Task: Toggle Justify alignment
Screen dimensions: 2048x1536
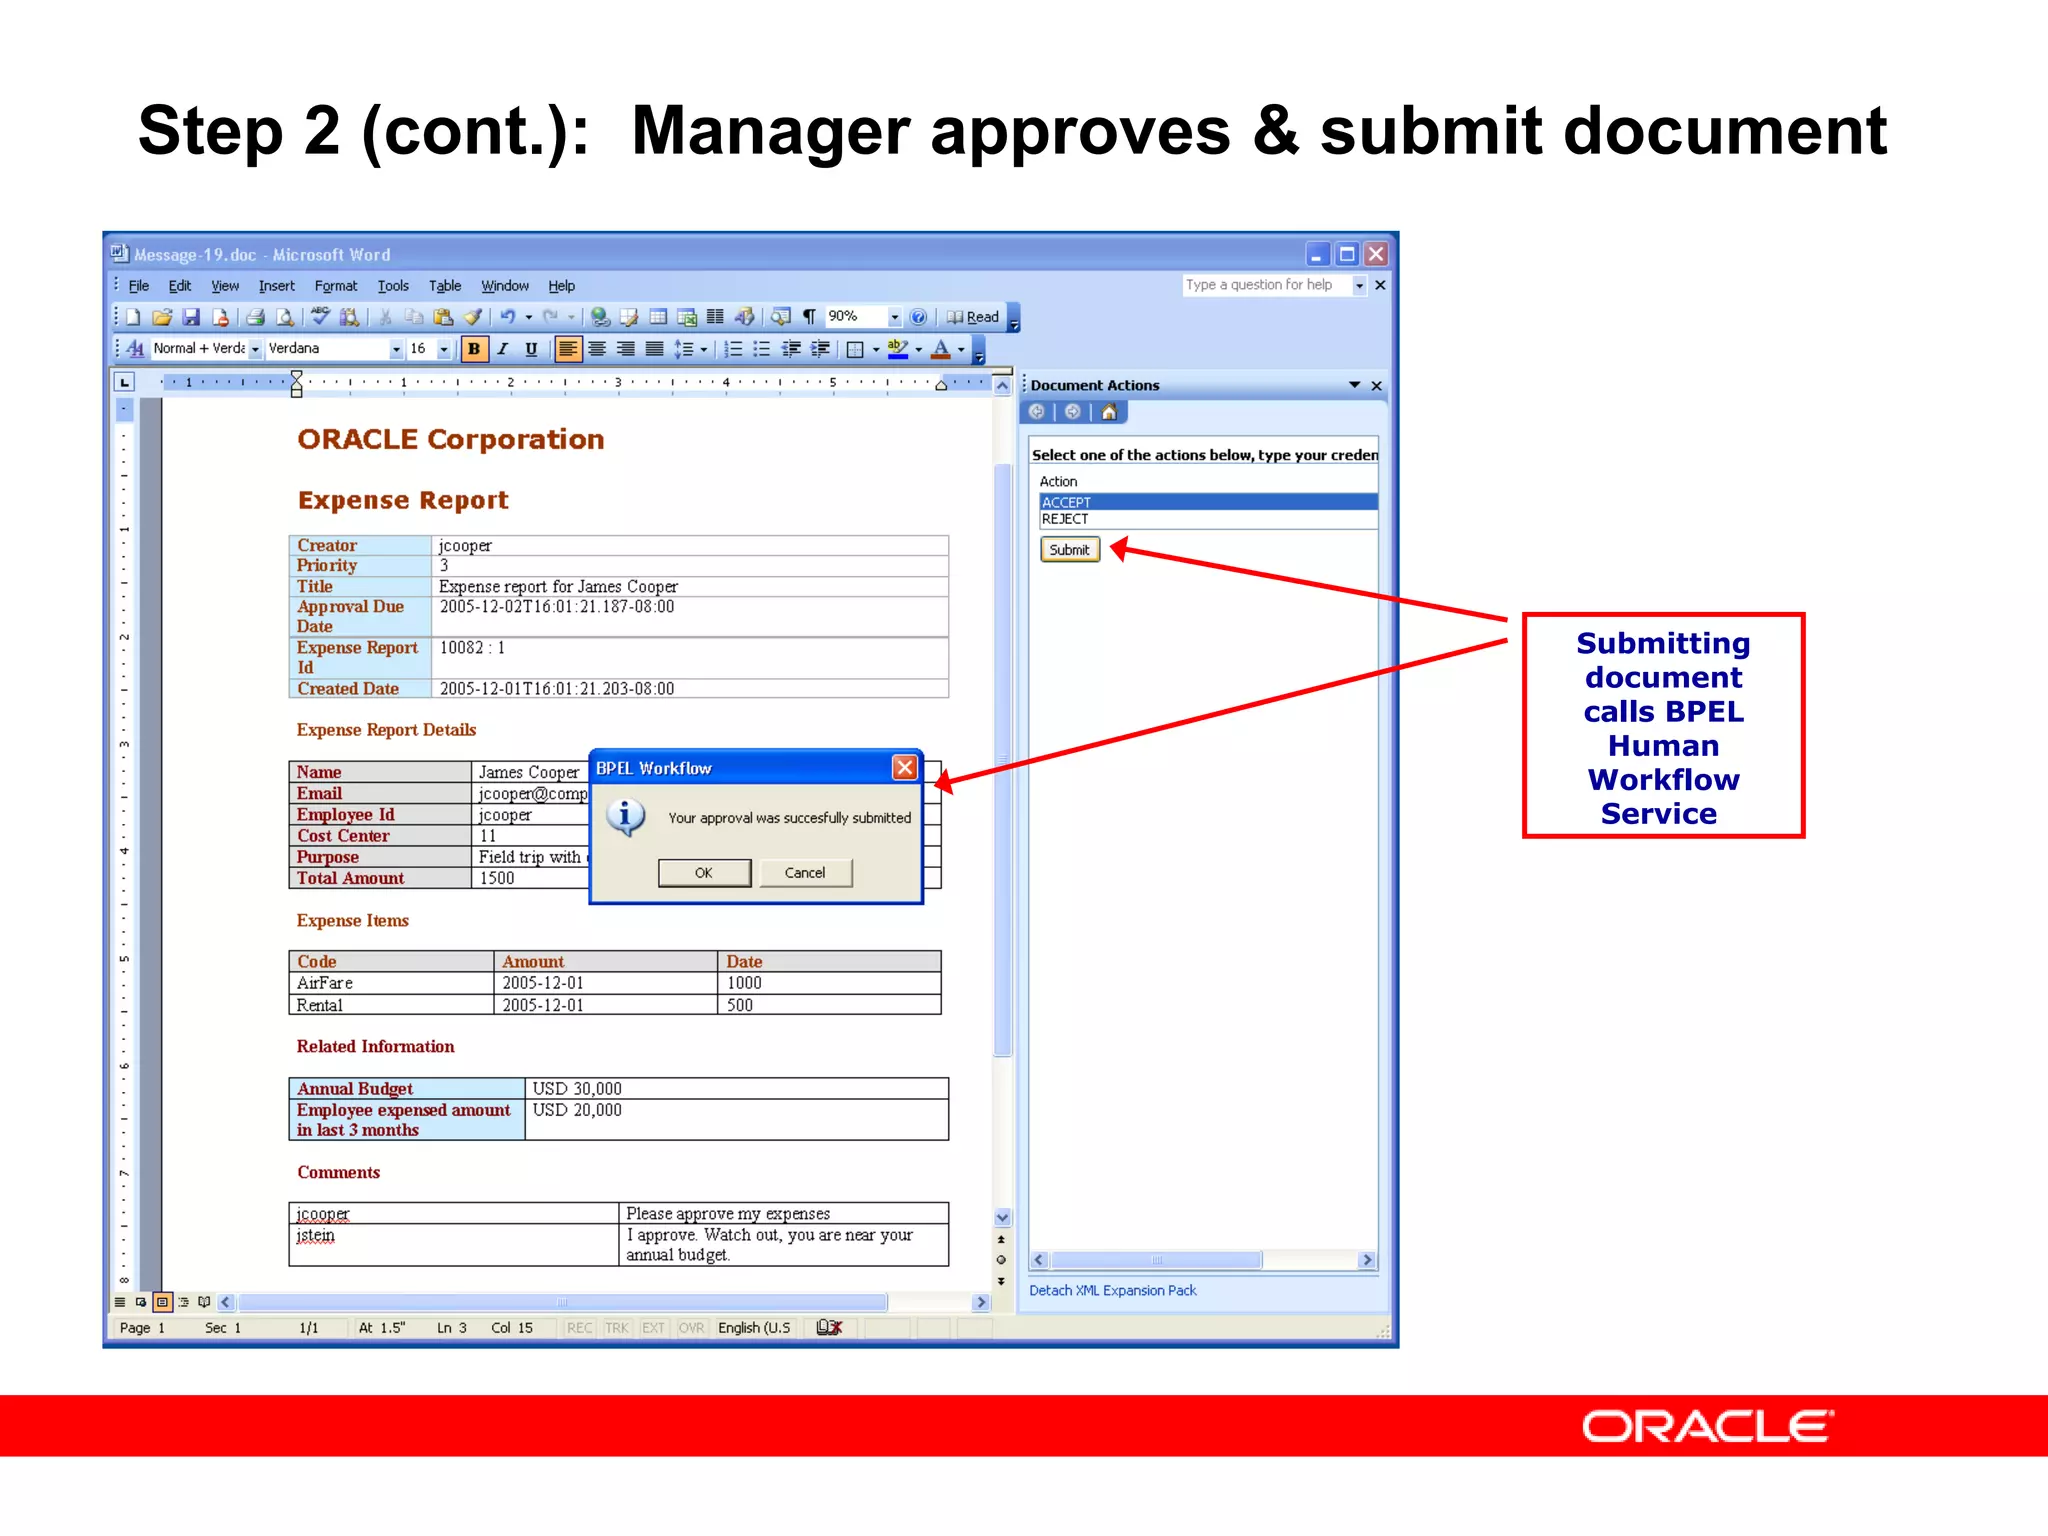Action: (x=654, y=348)
